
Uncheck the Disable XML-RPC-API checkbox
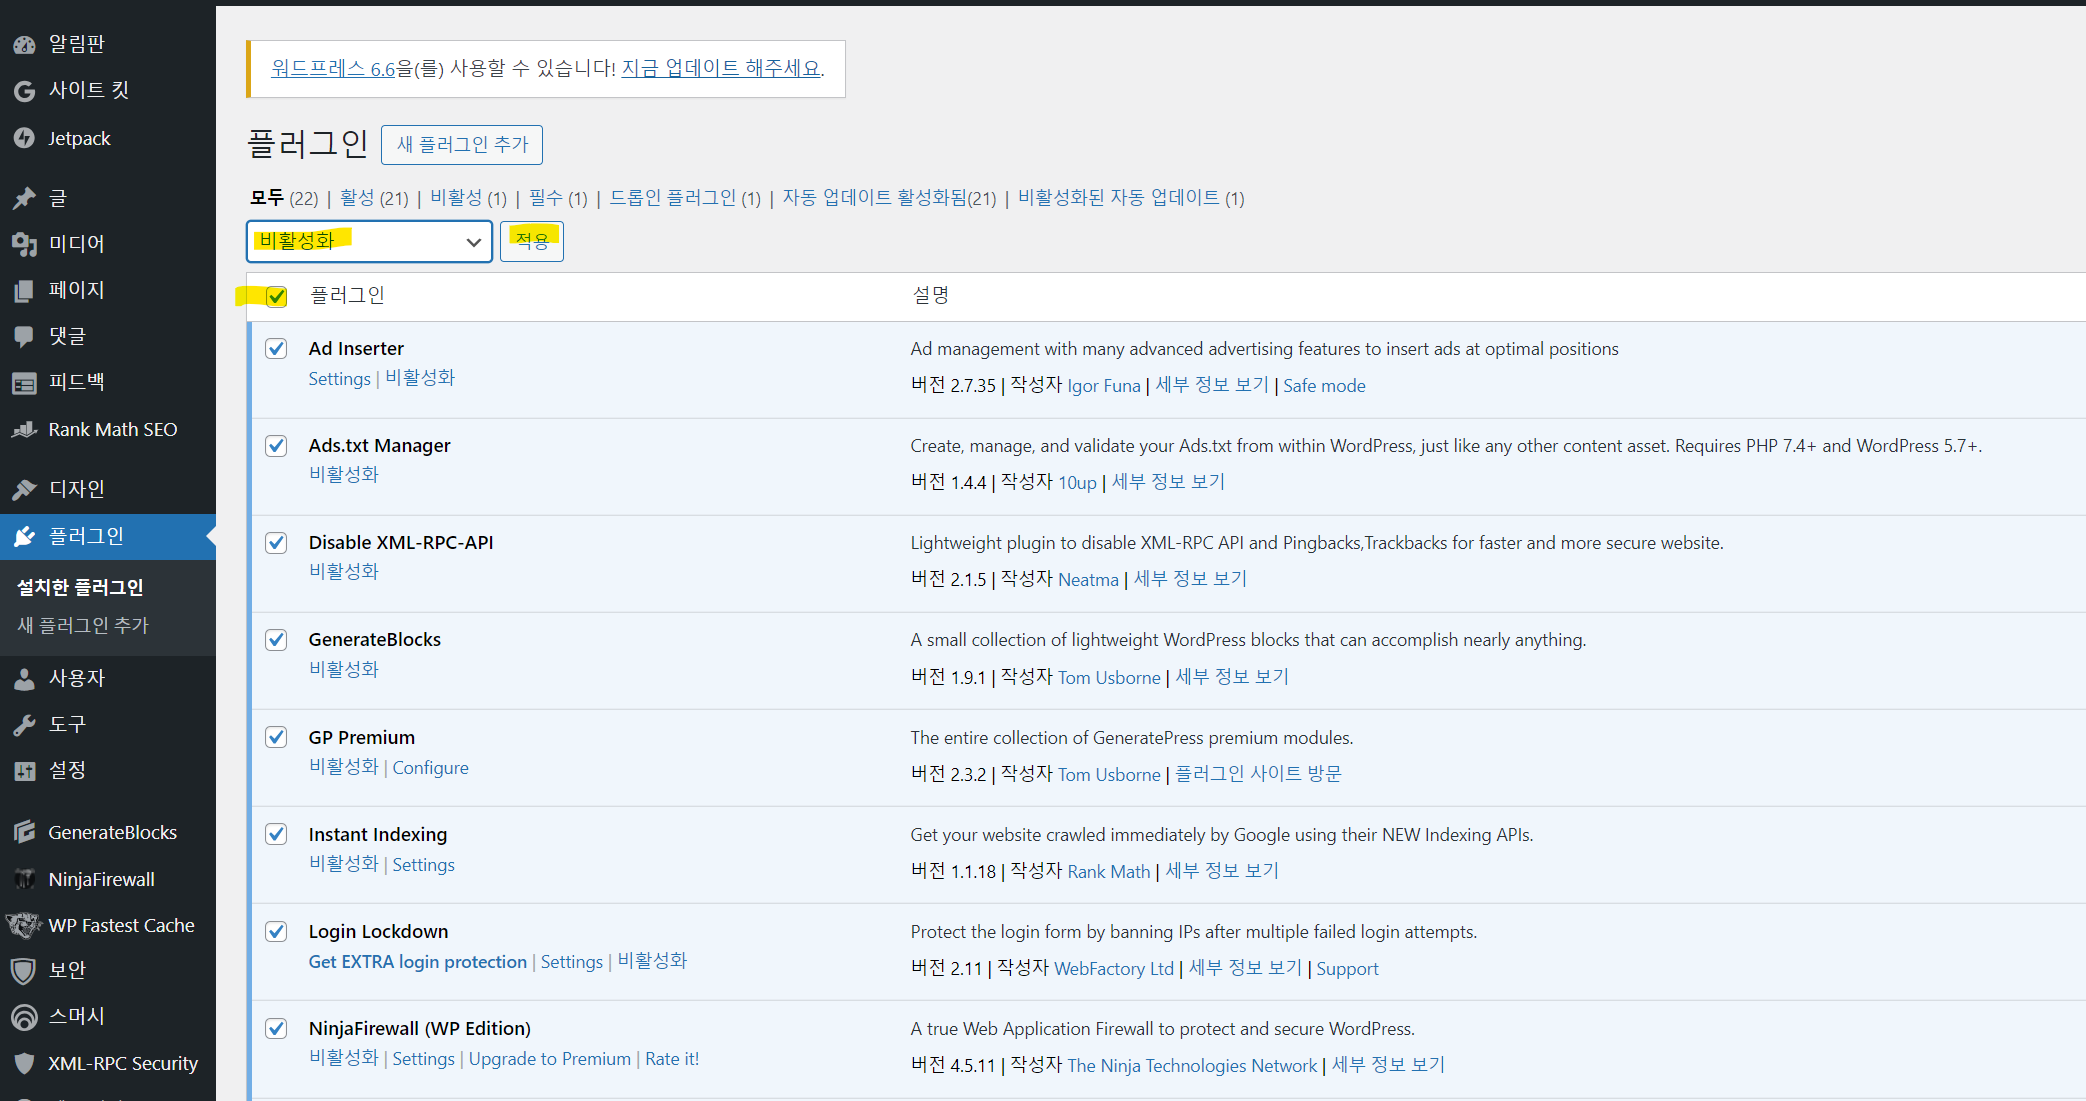276,542
